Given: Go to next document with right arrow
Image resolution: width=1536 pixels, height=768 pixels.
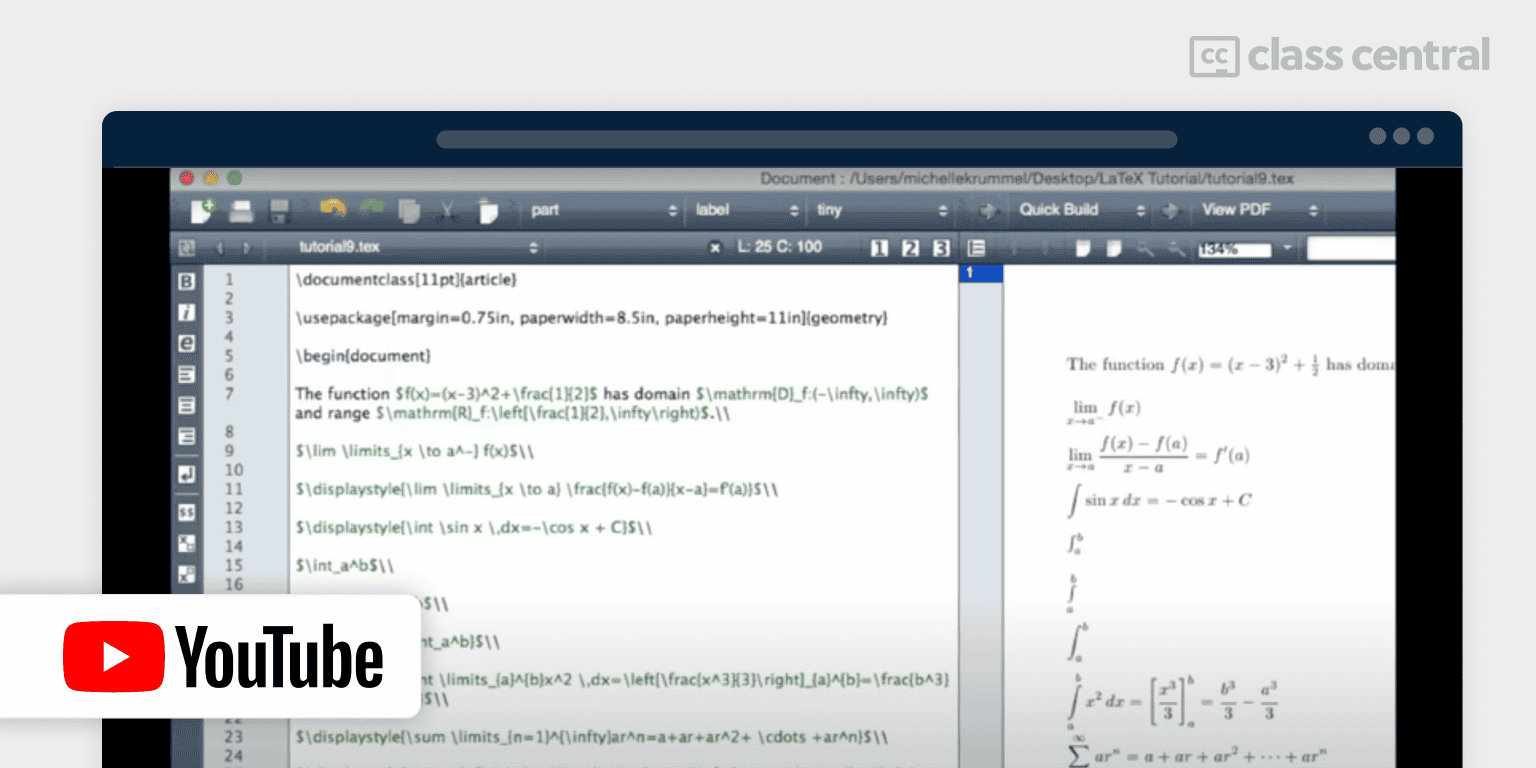Looking at the screenshot, I should coord(247,247).
